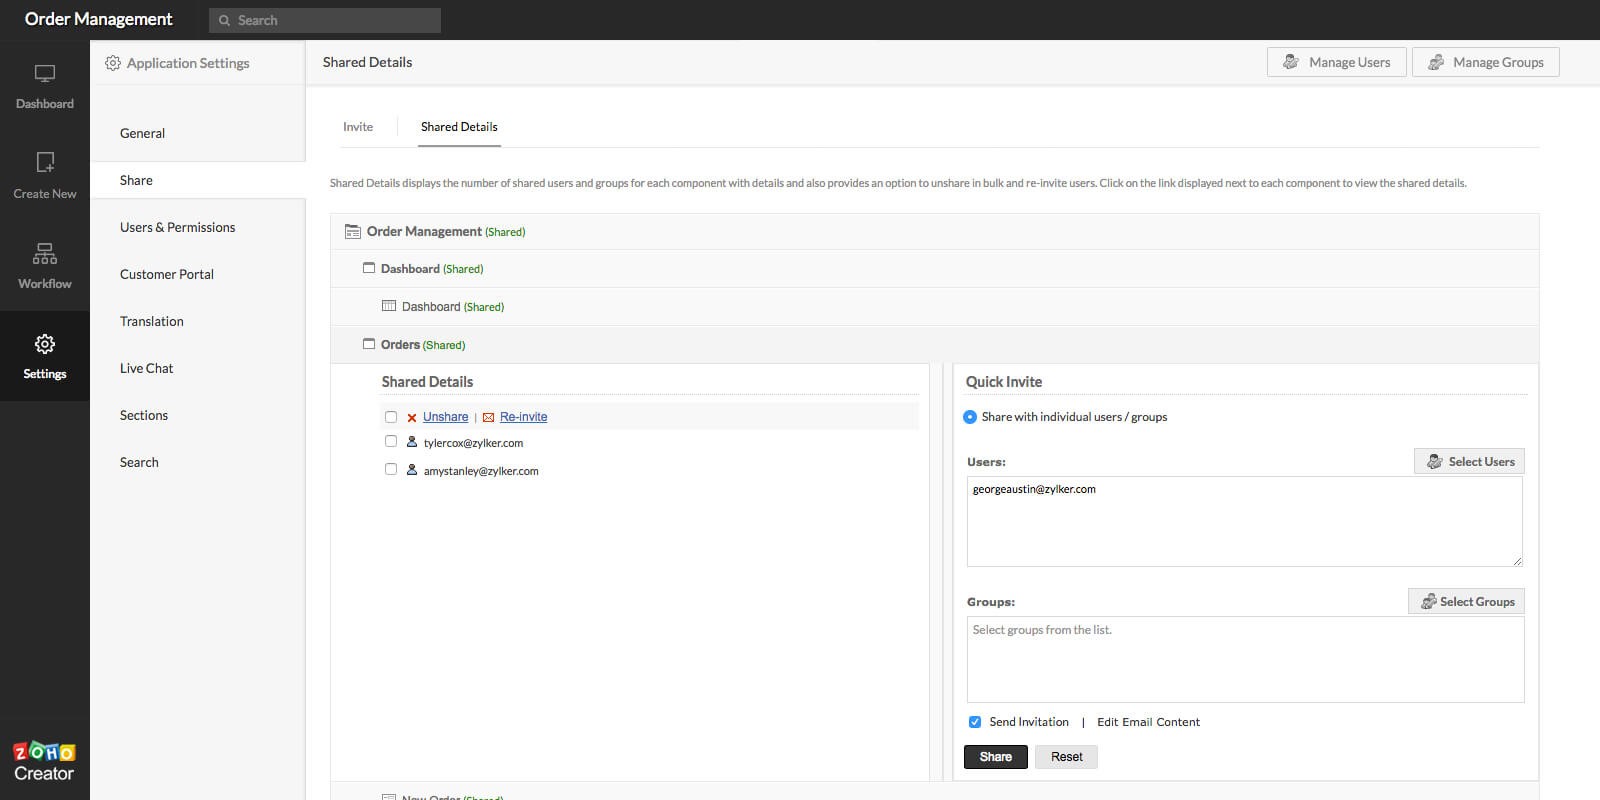Switch to the Invite tab

point(358,127)
